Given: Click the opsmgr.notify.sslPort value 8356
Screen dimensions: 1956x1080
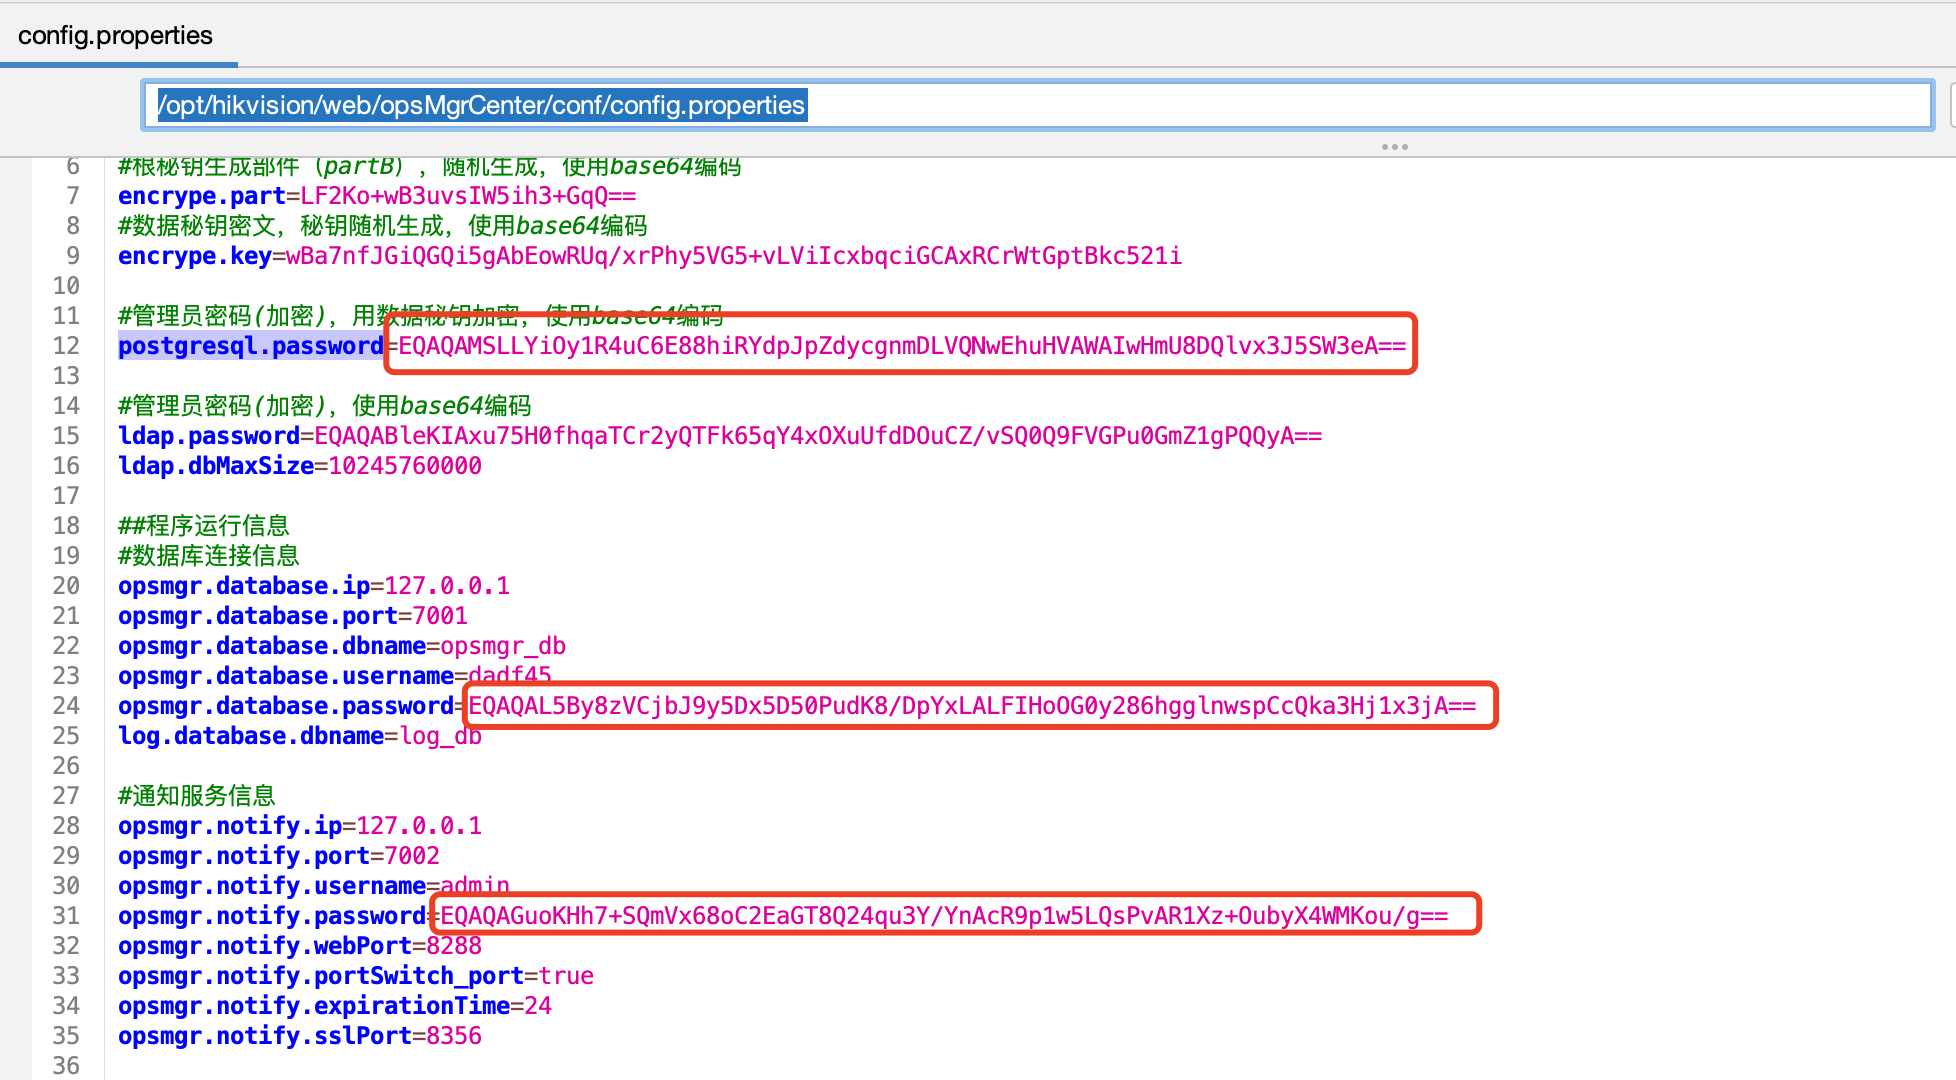Looking at the screenshot, I should coord(454,1036).
